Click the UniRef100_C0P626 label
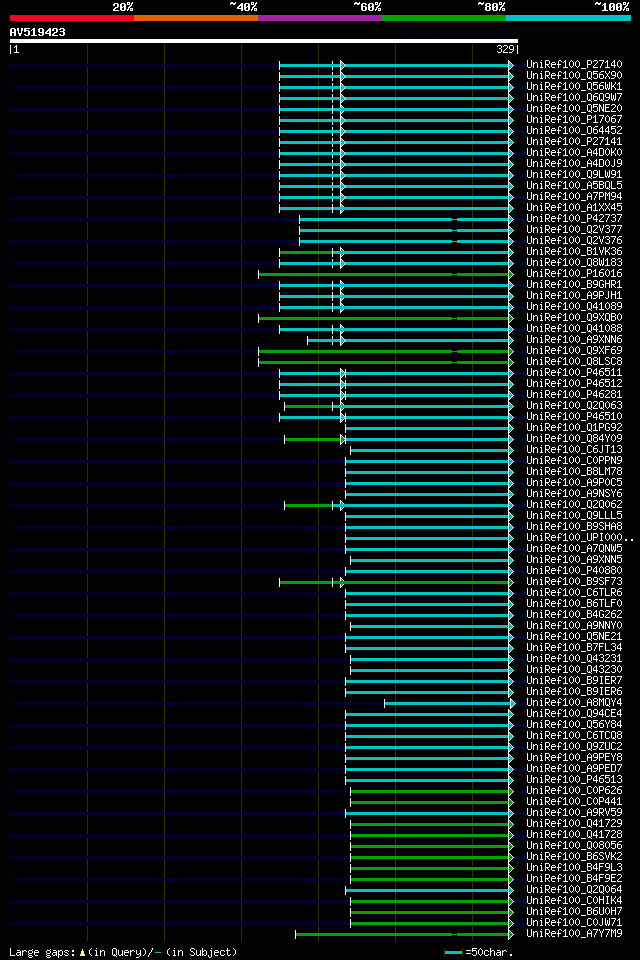This screenshot has width=640, height=960. coord(574,792)
